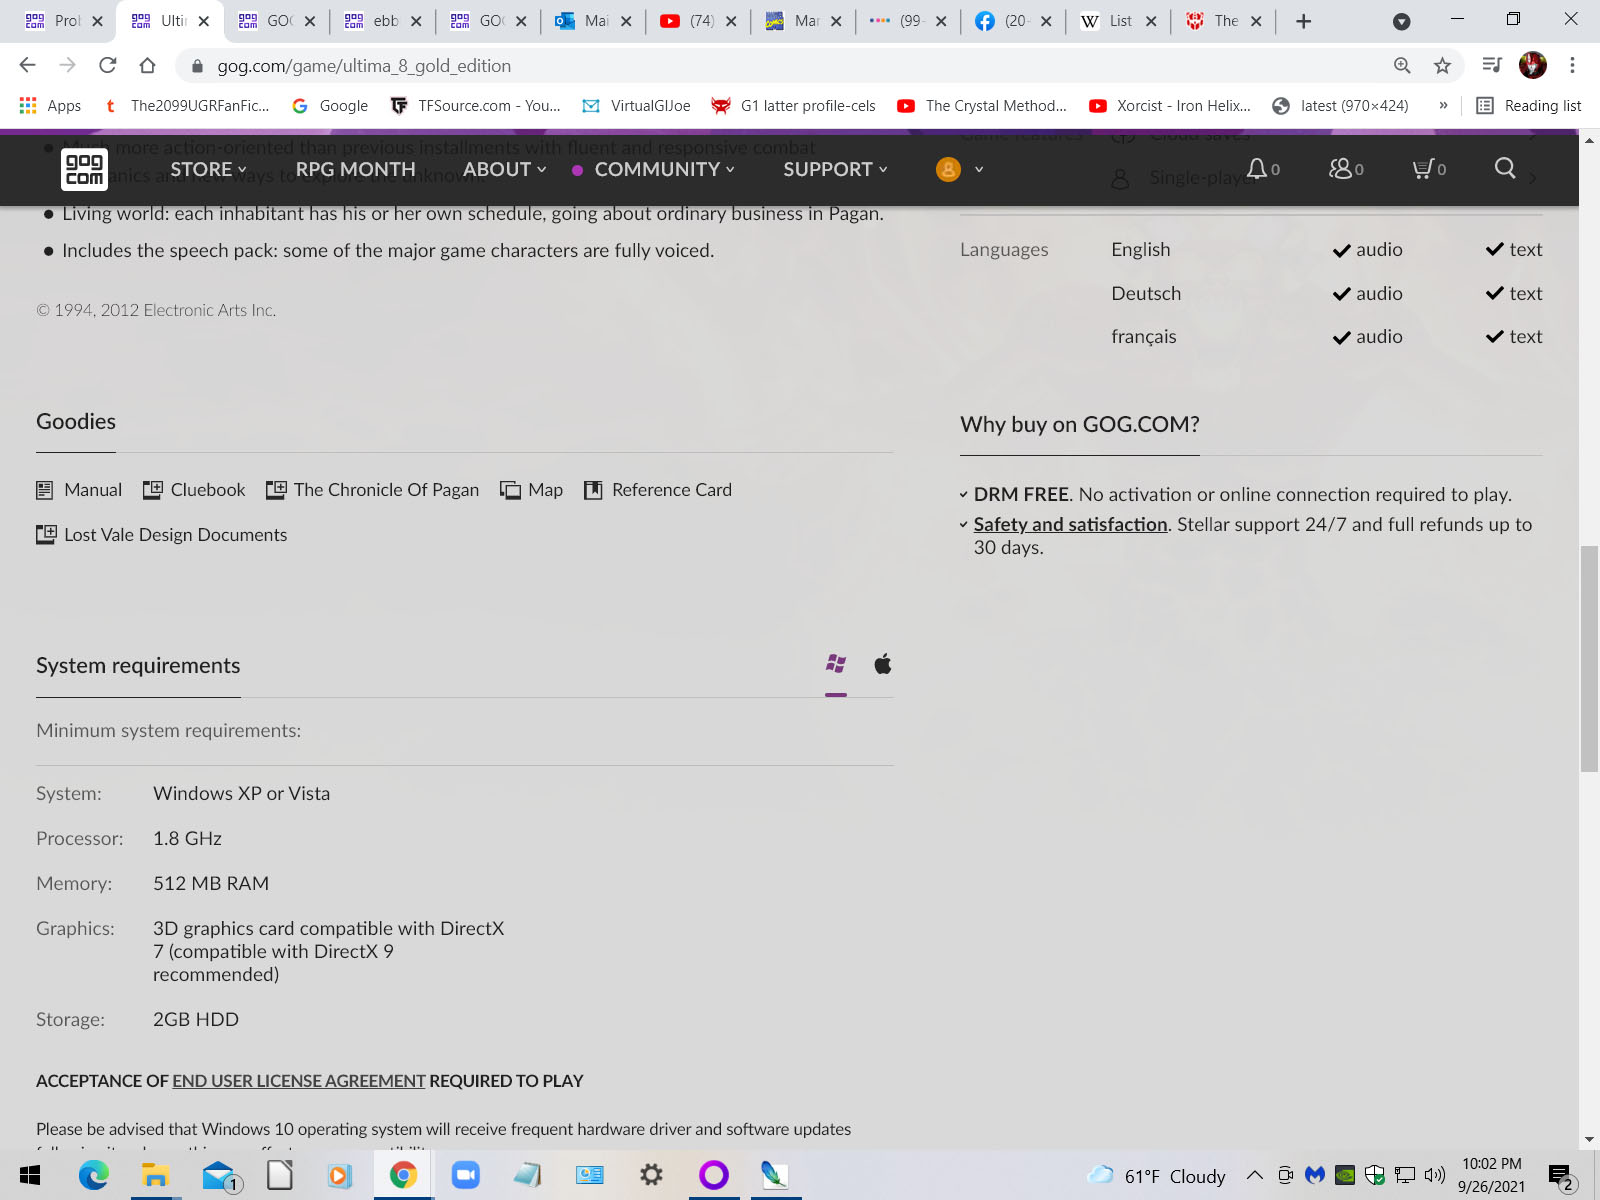Select the Windows system requirements icon
The width and height of the screenshot is (1600, 1200).
pos(836,663)
